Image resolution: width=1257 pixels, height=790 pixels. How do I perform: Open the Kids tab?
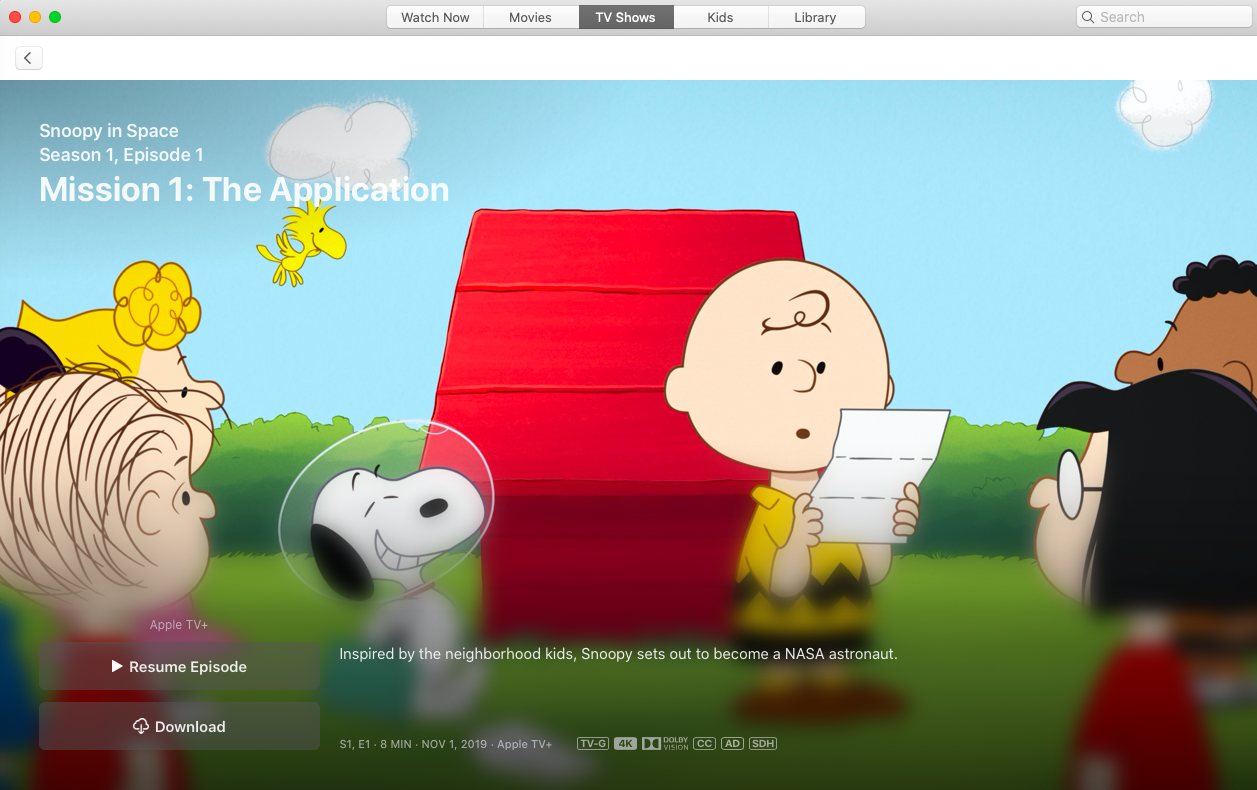pyautogui.click(x=720, y=17)
